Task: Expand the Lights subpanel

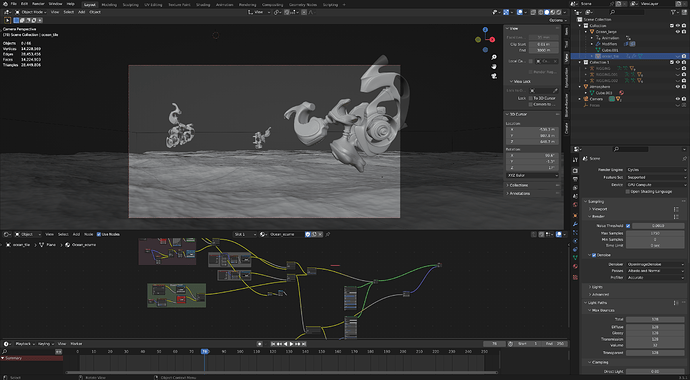Action: [597, 287]
